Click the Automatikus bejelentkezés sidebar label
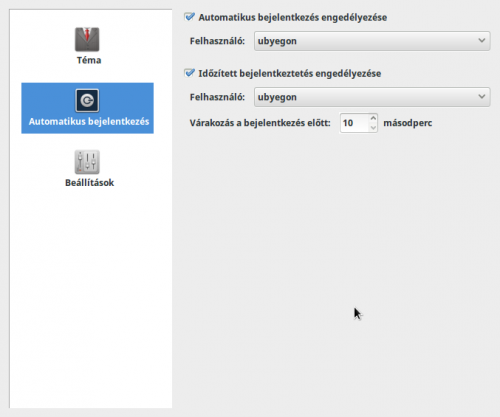The image size is (500, 417). 89,121
